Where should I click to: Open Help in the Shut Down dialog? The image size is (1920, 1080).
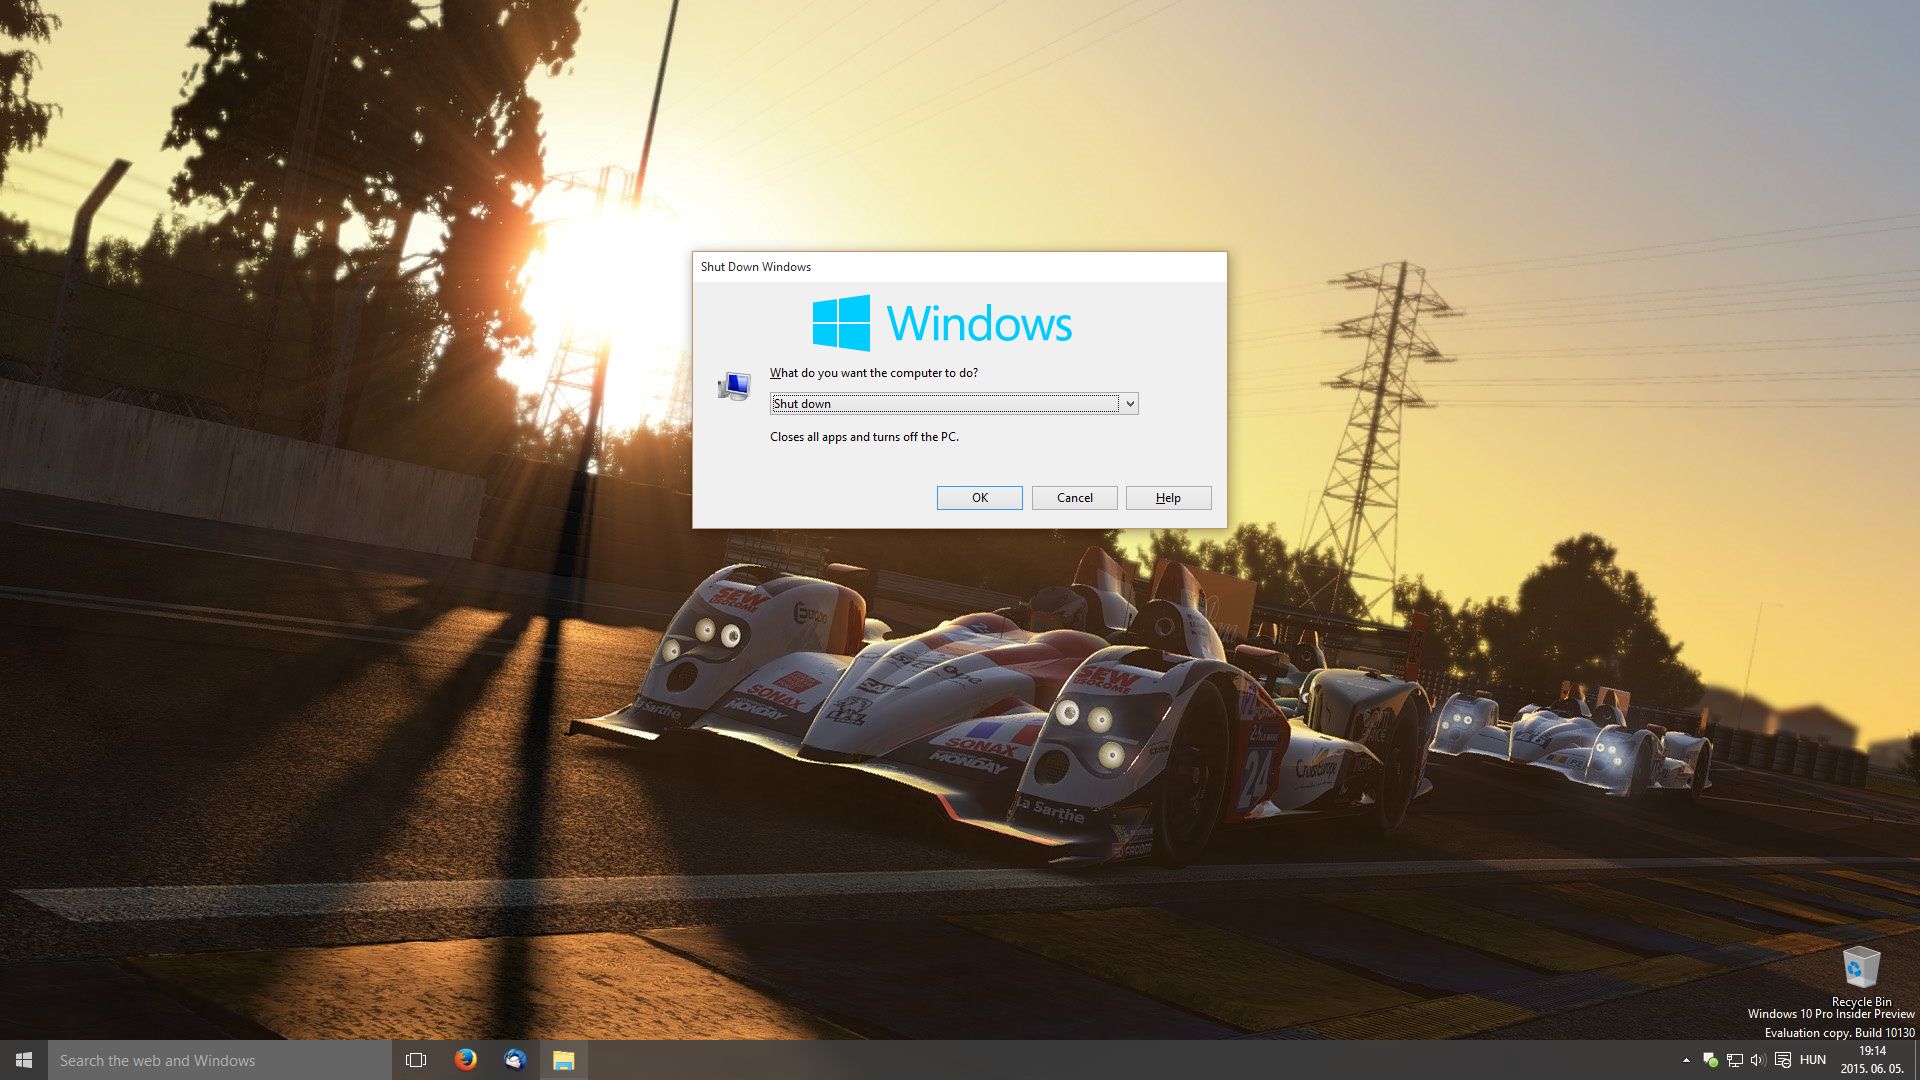coord(1168,498)
